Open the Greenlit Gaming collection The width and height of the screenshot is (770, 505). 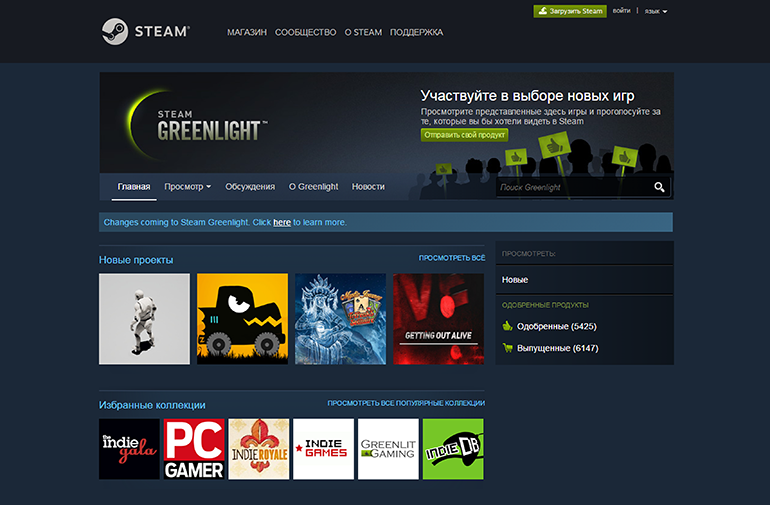pos(388,449)
